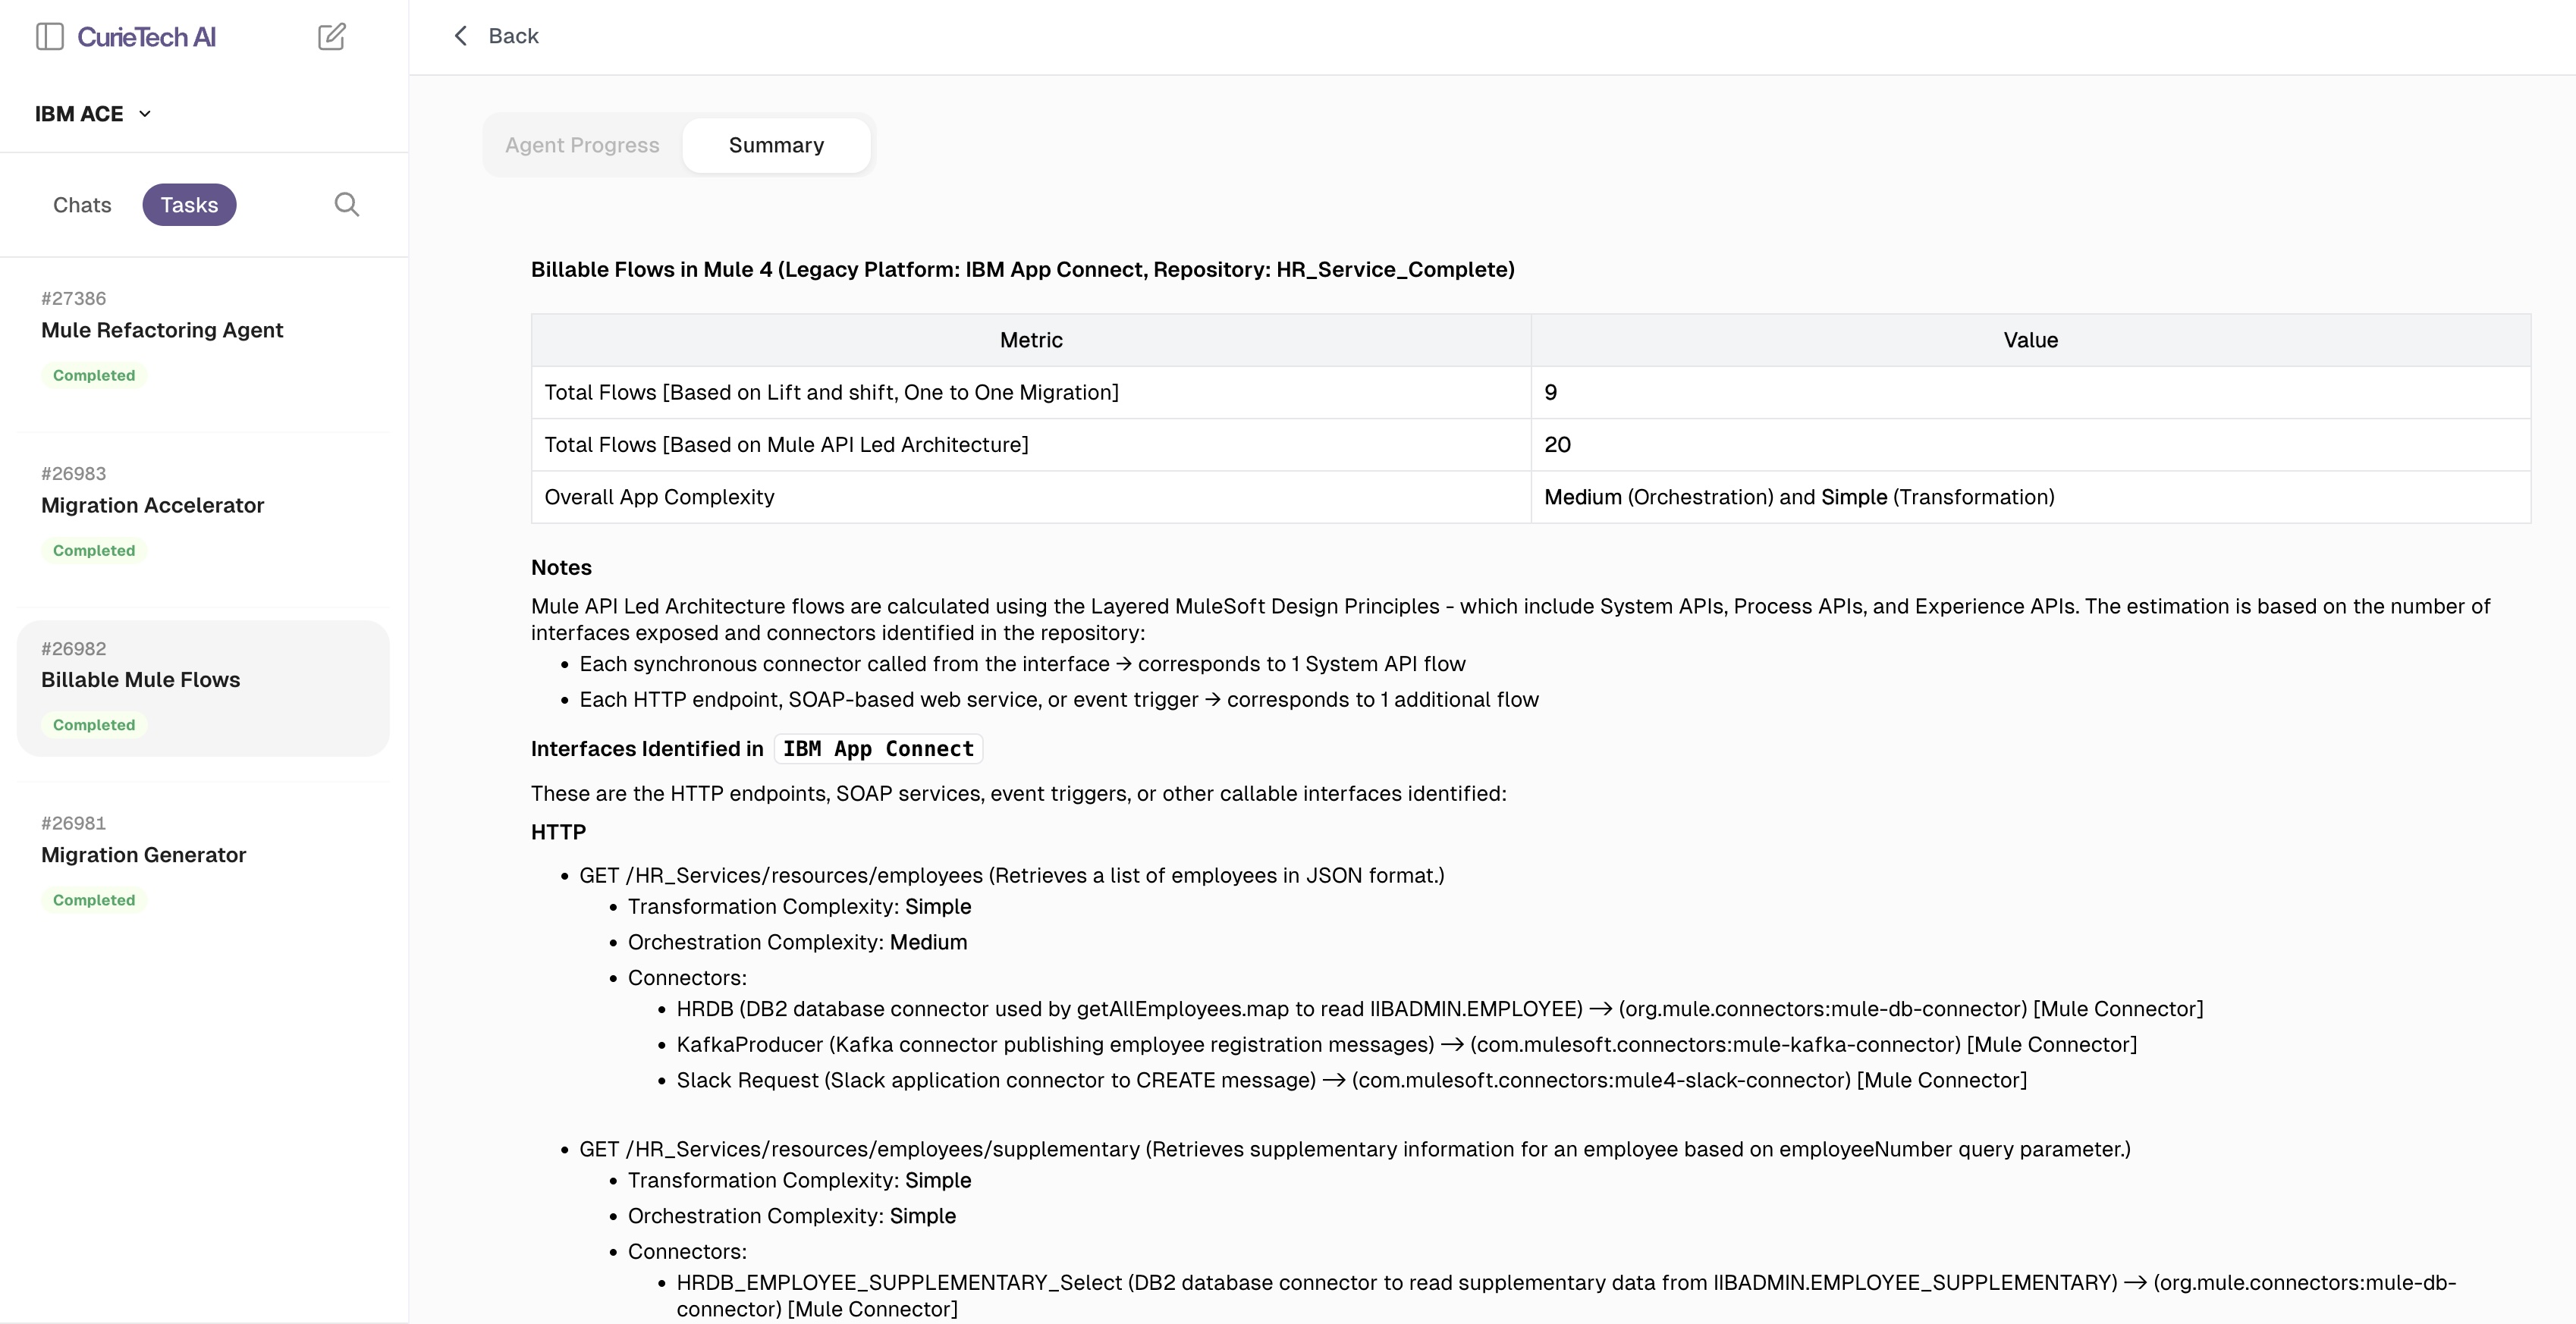Collapse the sidebar panel icon

click(50, 37)
